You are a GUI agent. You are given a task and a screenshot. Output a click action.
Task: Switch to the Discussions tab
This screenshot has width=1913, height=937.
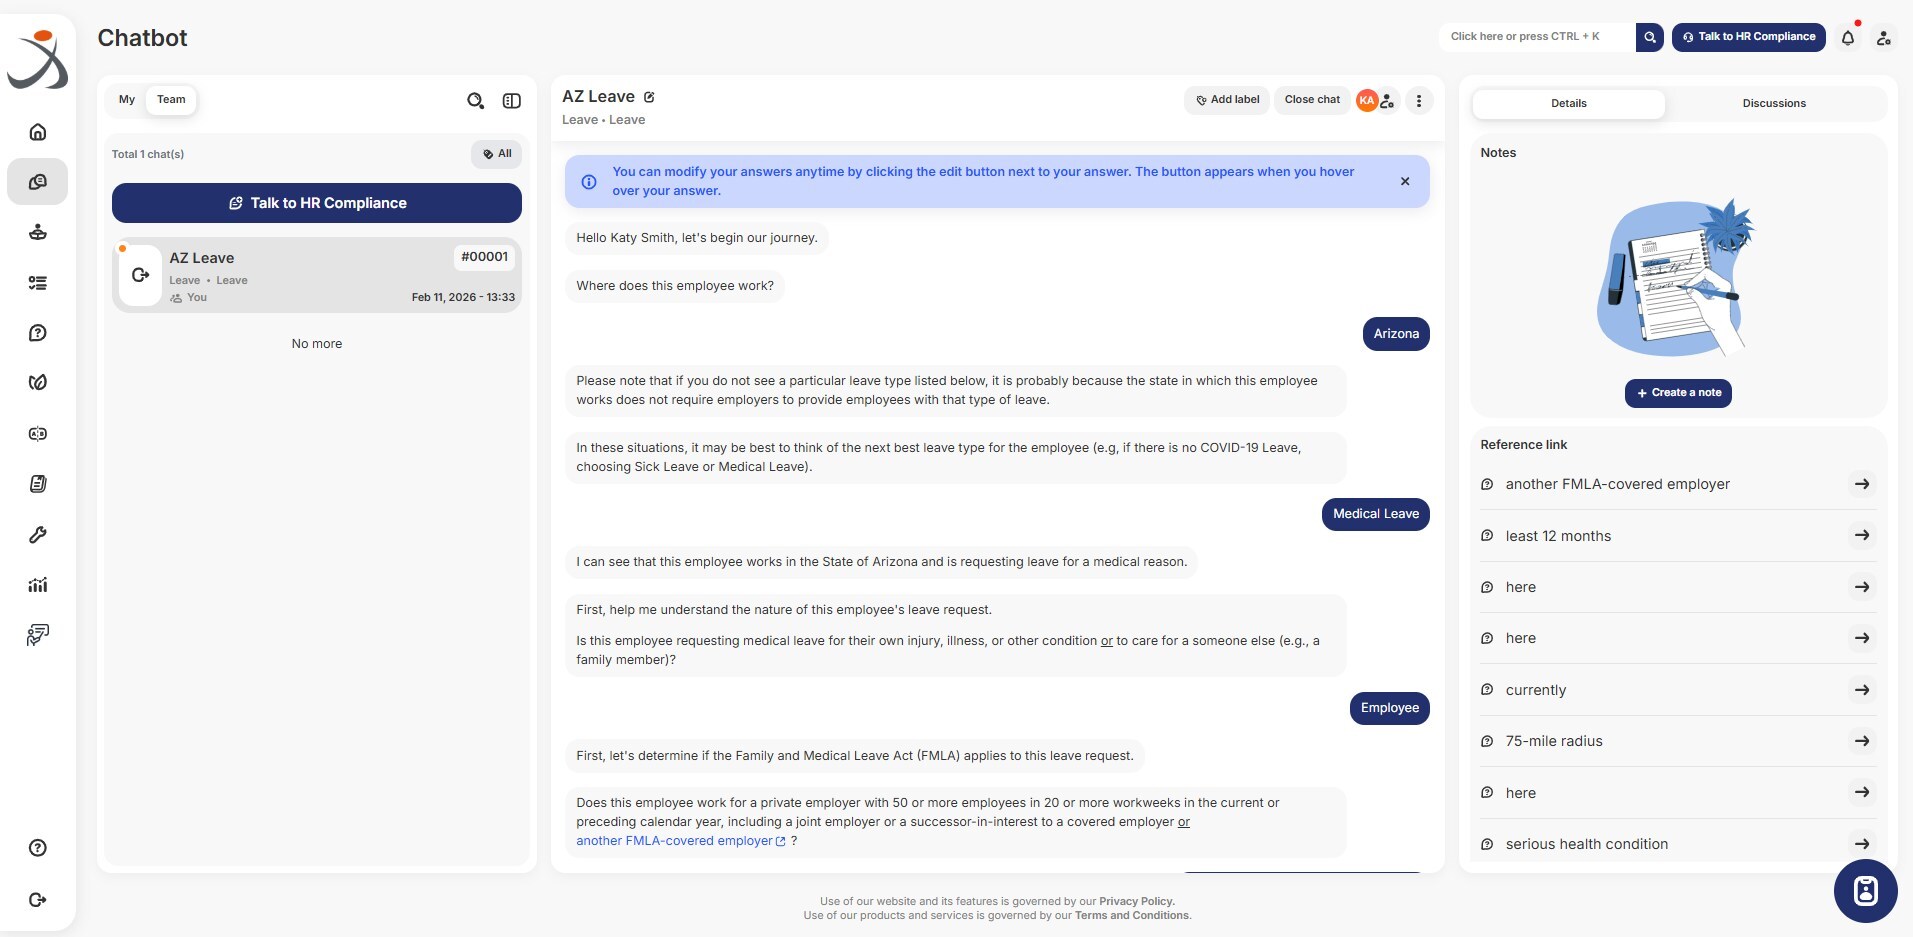pos(1773,104)
